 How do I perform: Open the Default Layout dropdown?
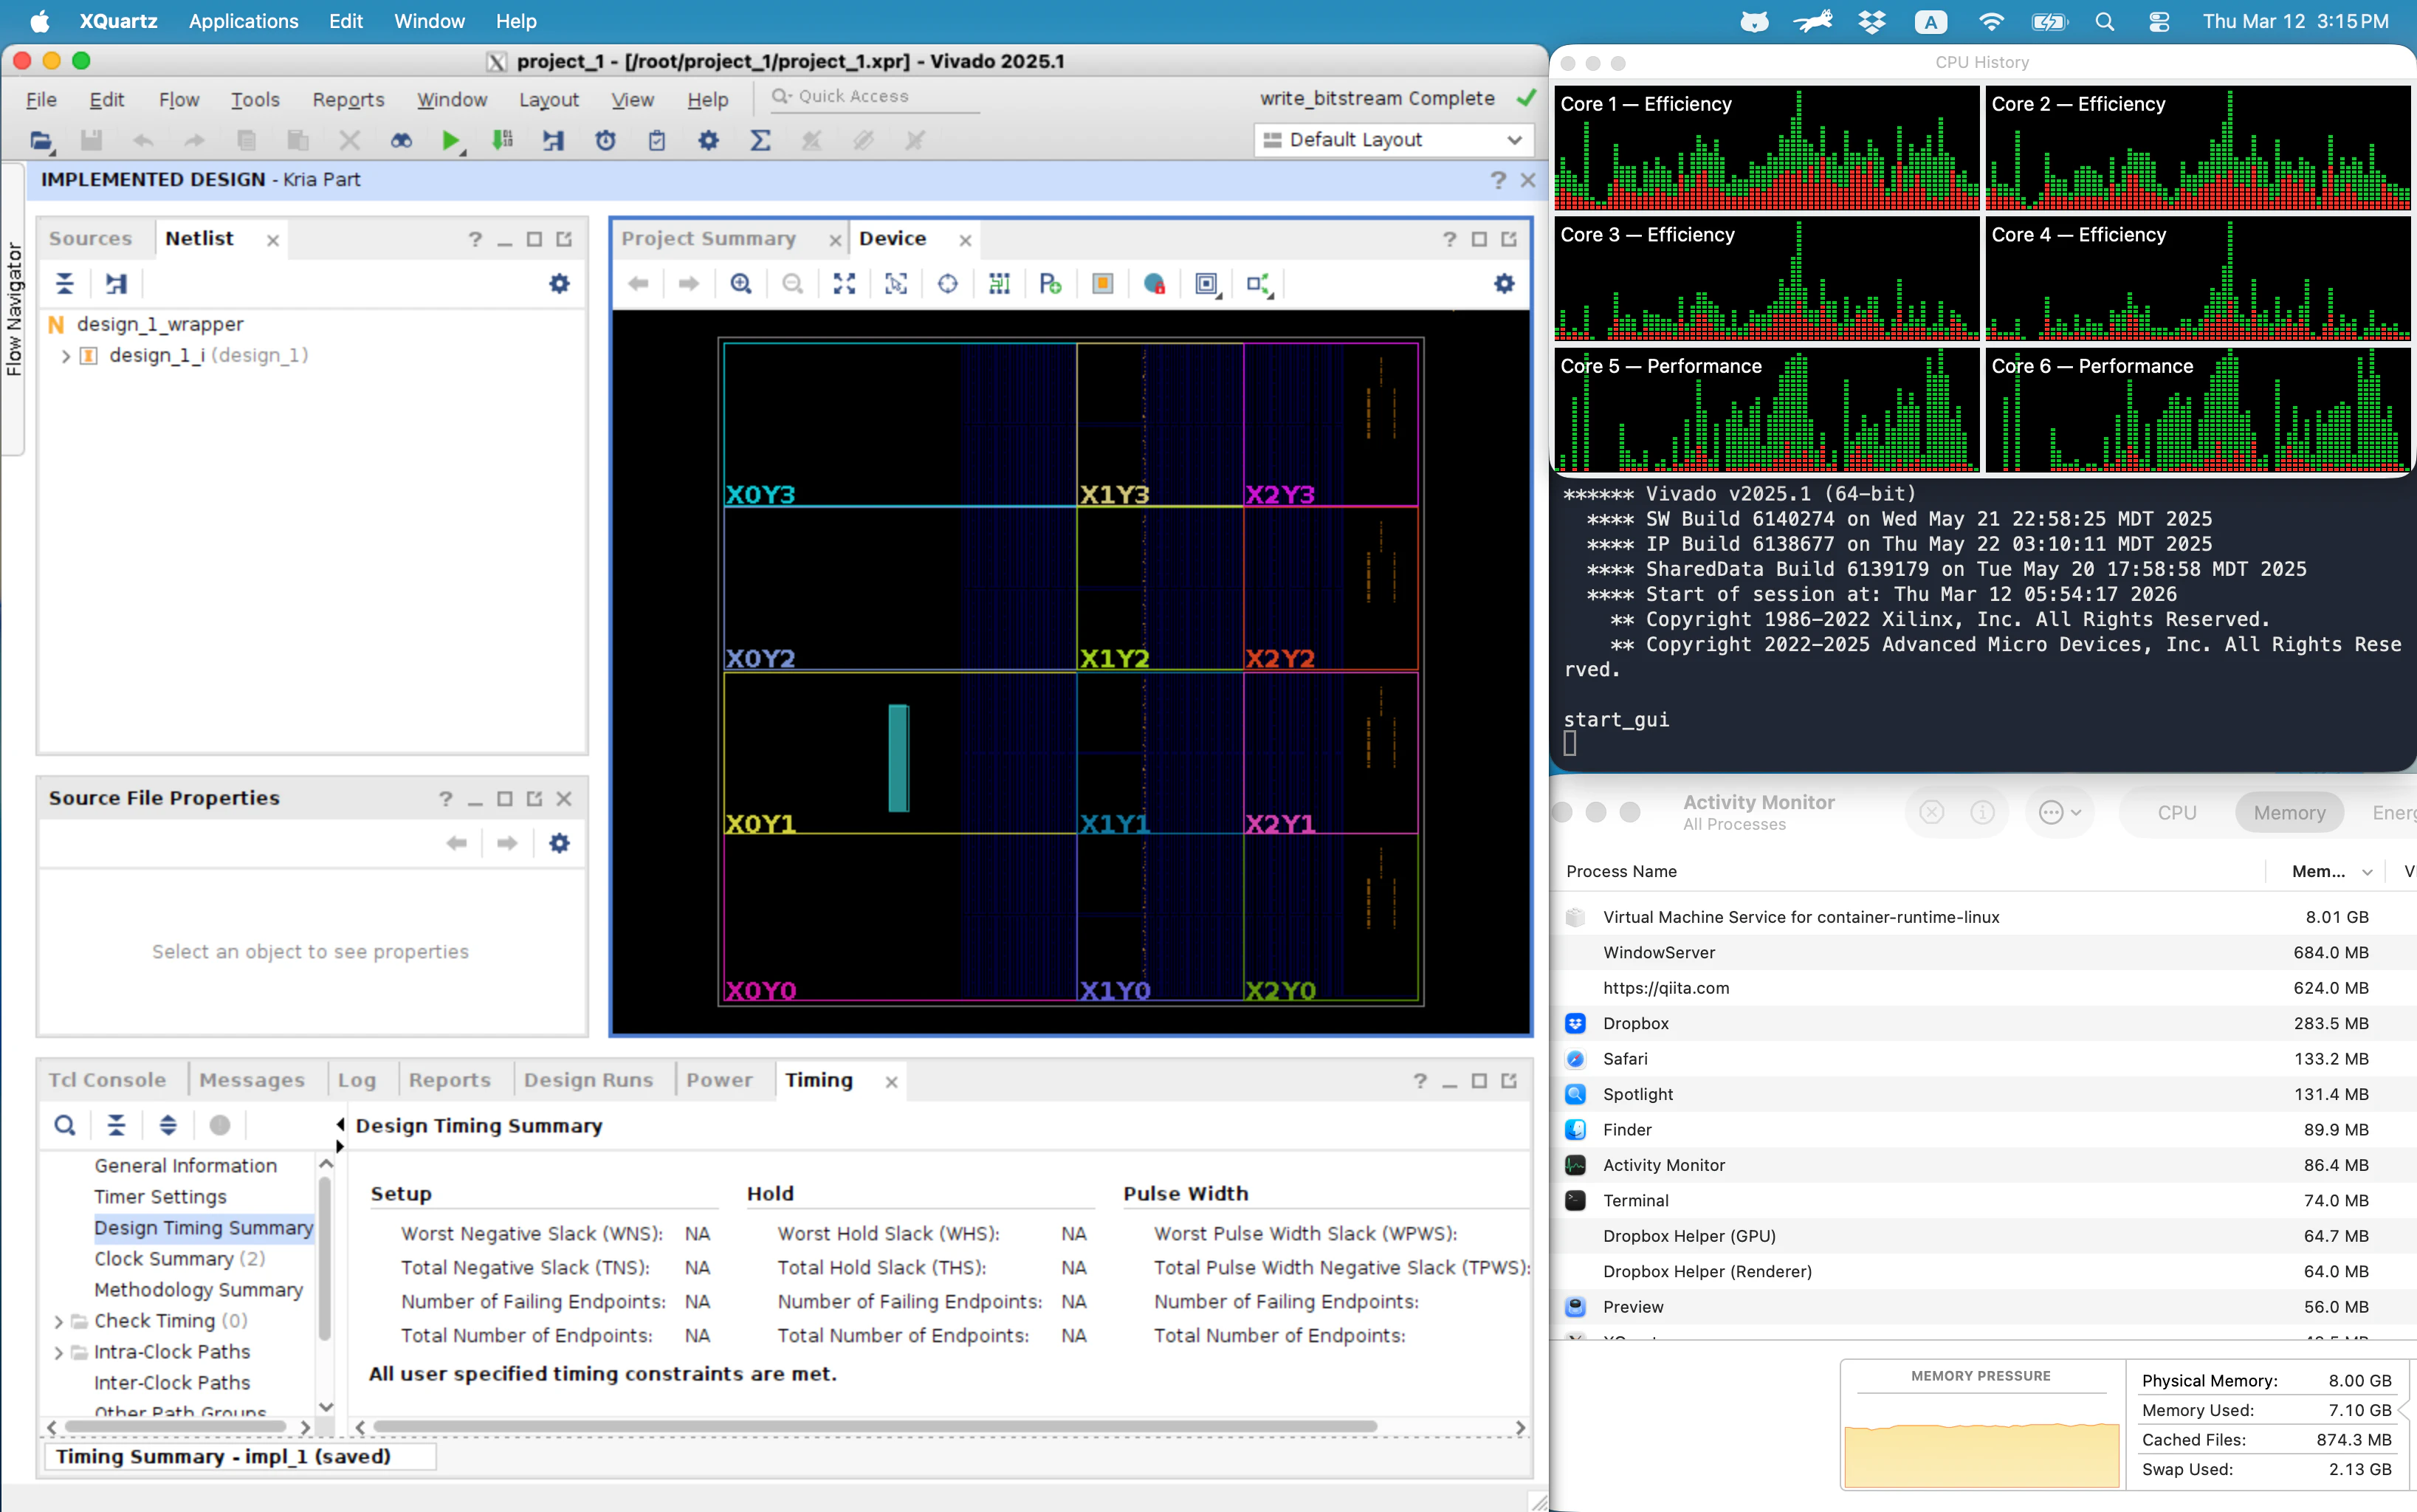pos(1393,140)
